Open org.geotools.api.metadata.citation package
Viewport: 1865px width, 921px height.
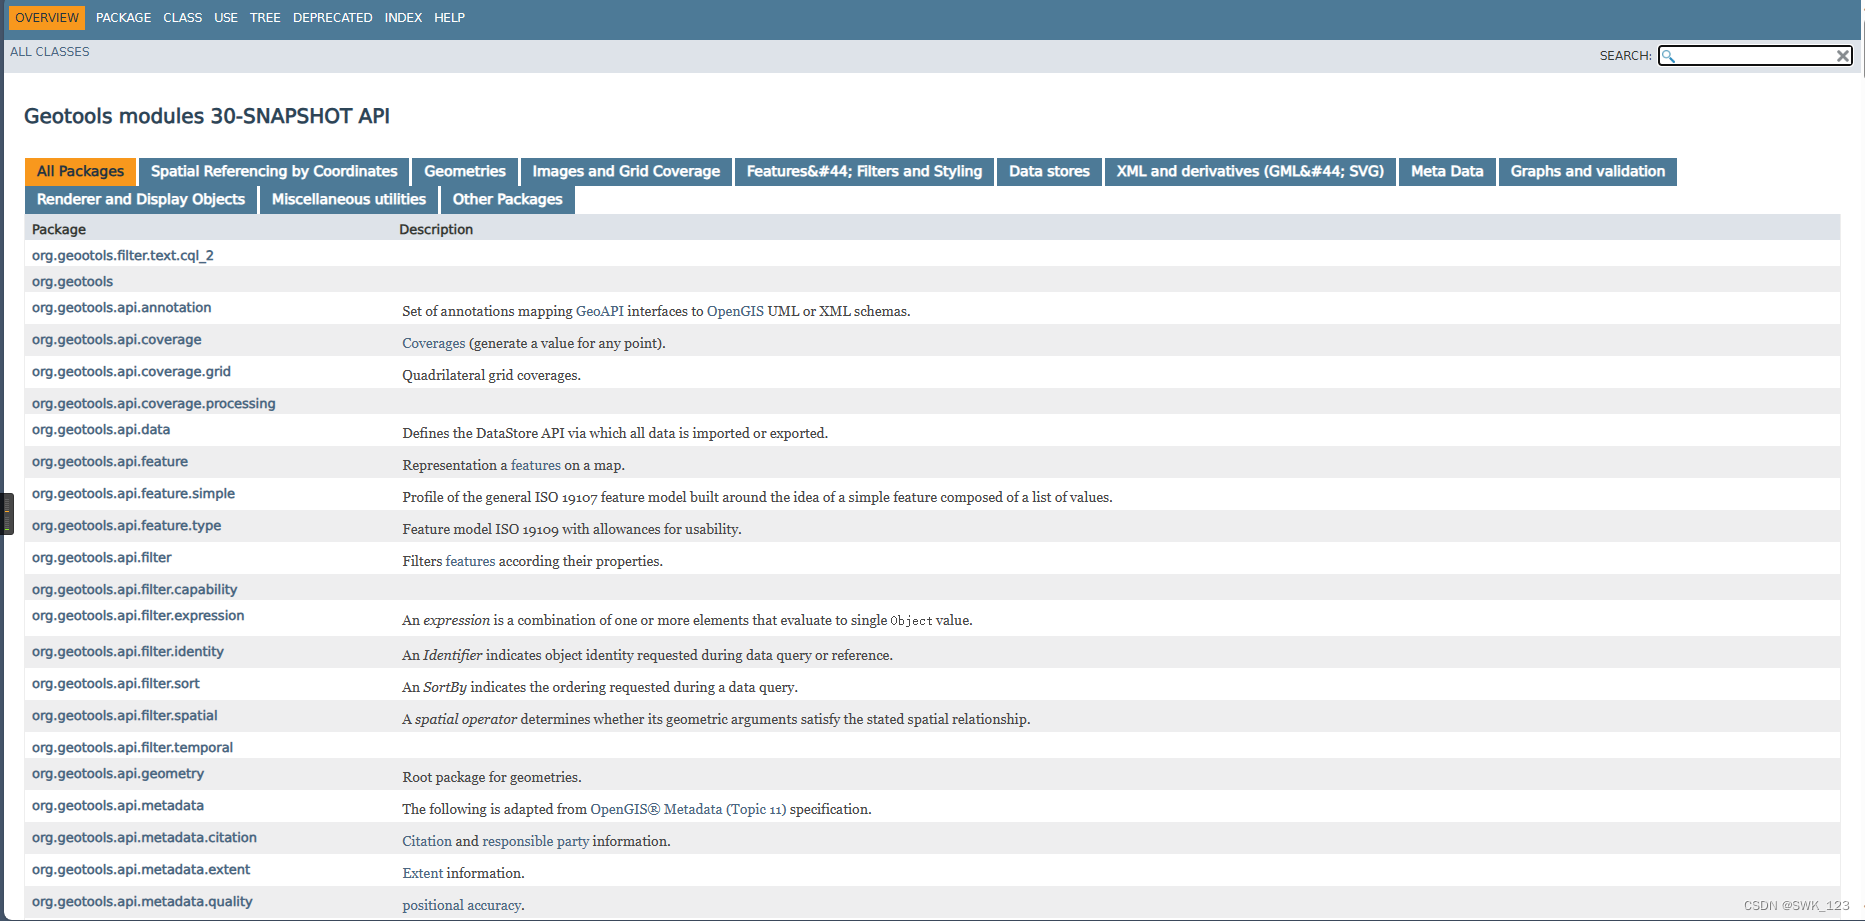tap(144, 838)
